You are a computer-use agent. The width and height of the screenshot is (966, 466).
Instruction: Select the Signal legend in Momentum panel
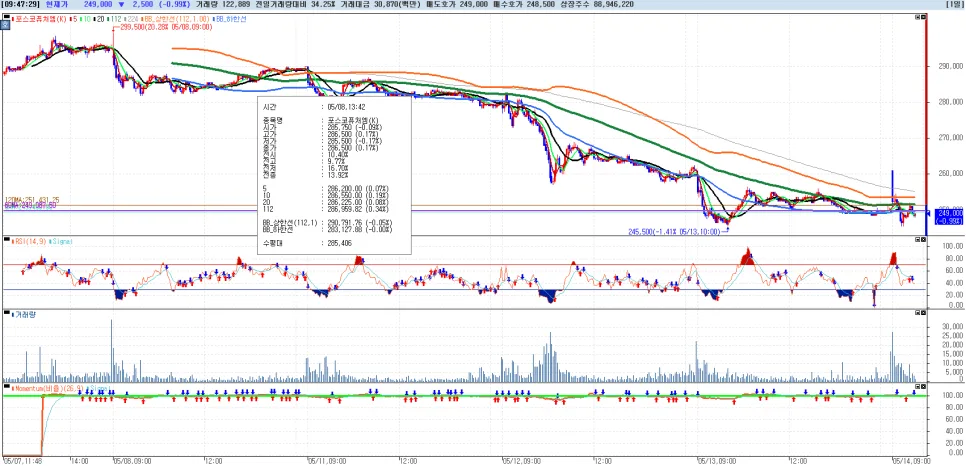[x=97, y=389]
